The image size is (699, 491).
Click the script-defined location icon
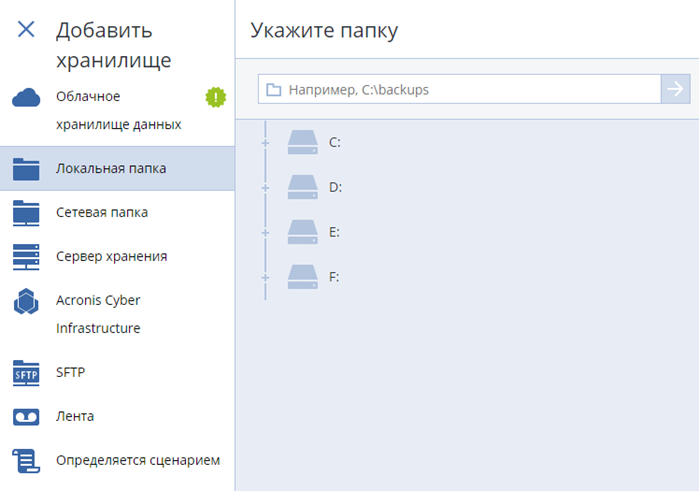pos(26,460)
